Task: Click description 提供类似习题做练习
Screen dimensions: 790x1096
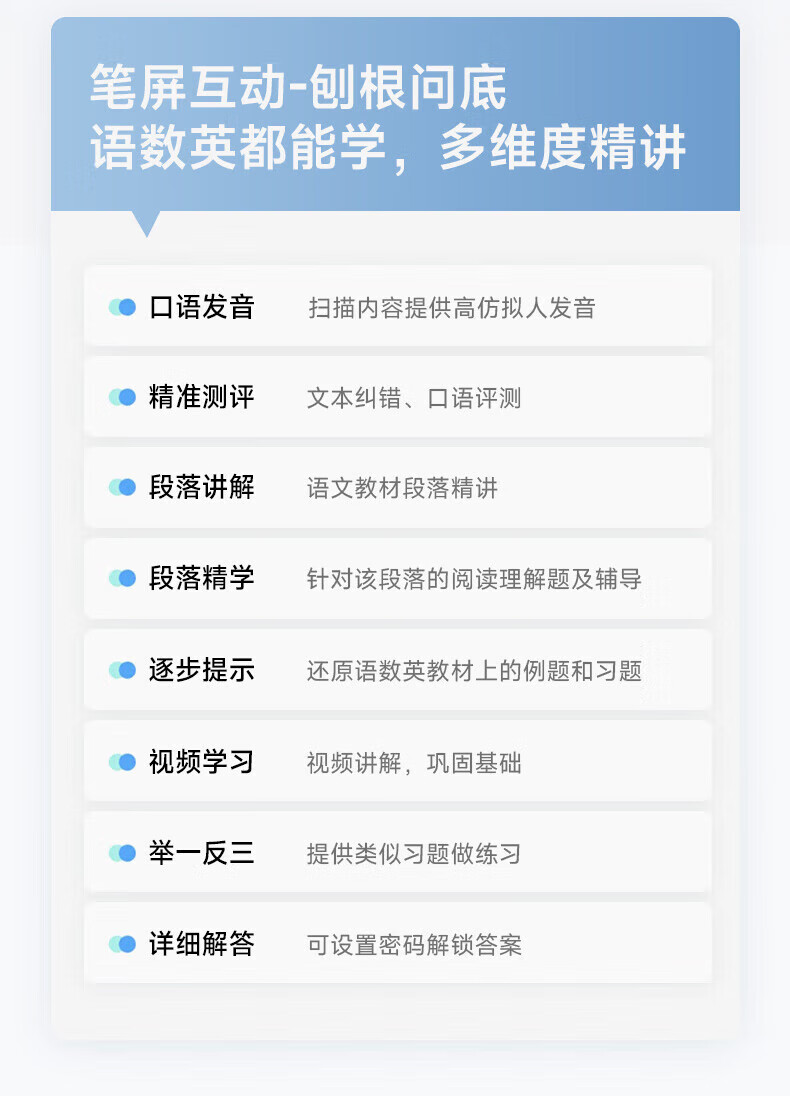Action: pyautogui.click(x=413, y=854)
